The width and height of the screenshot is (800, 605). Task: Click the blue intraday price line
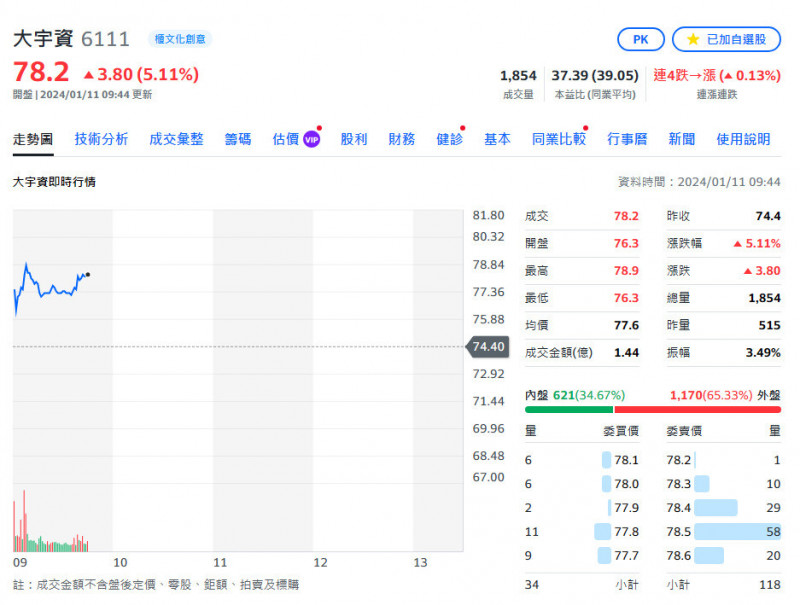51,289
